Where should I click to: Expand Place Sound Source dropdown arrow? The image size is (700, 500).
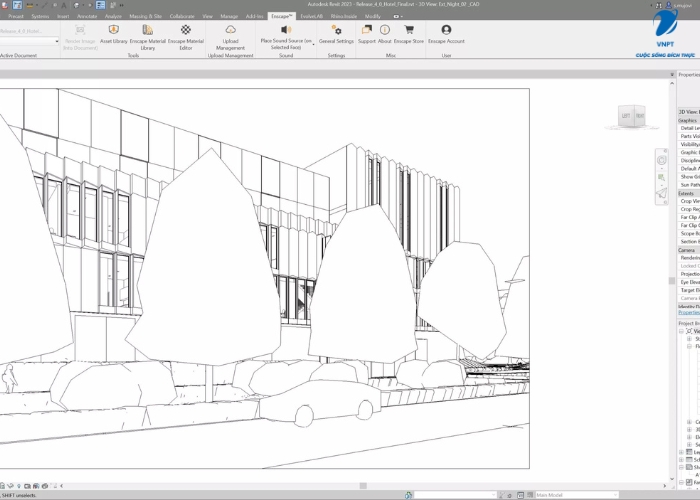pos(314,45)
